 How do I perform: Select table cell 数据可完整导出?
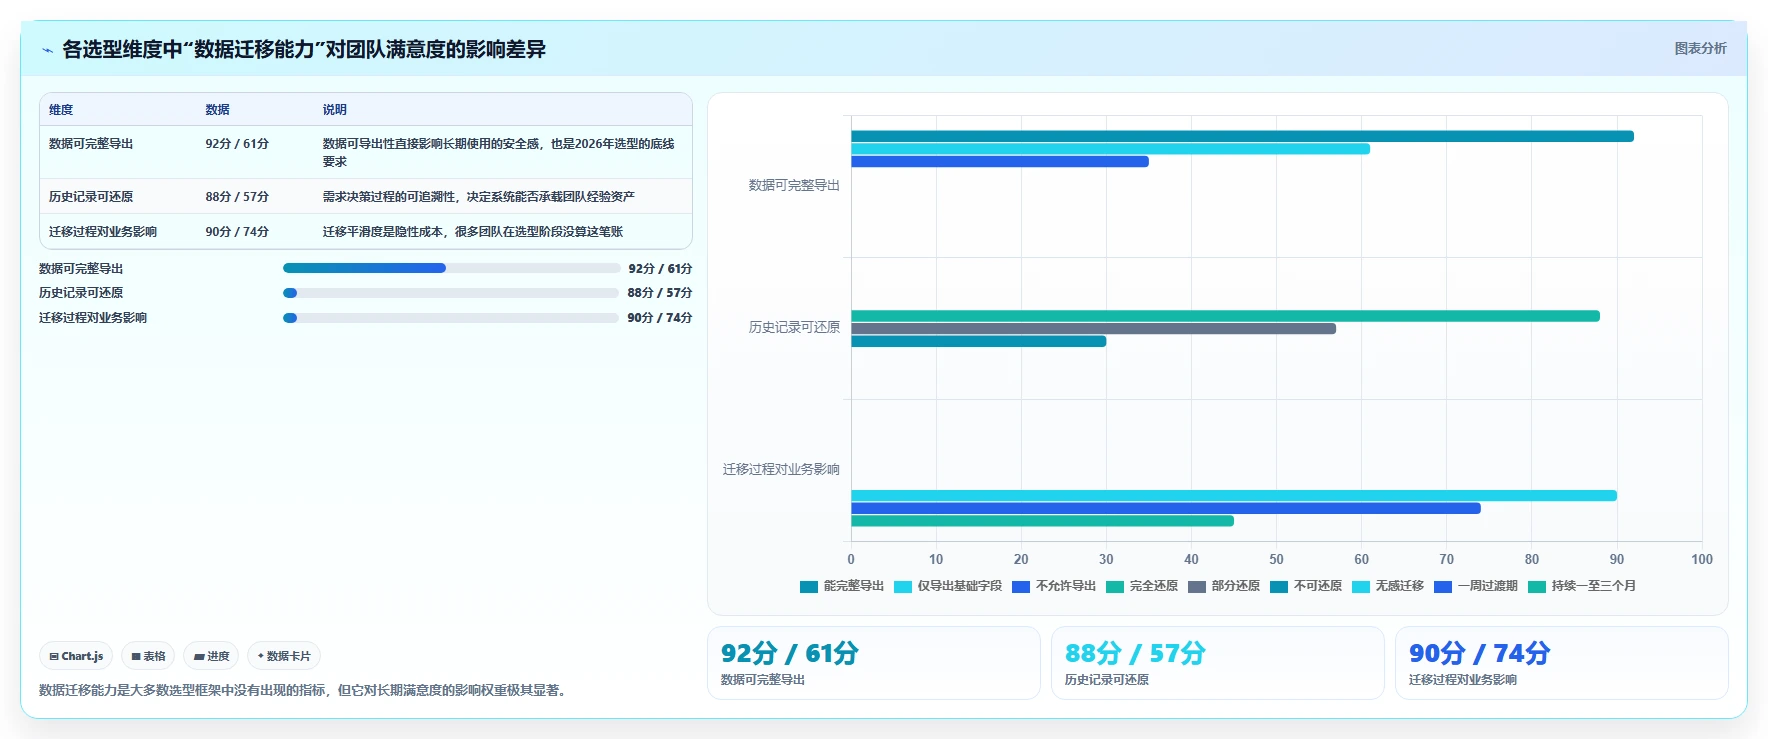(91, 144)
